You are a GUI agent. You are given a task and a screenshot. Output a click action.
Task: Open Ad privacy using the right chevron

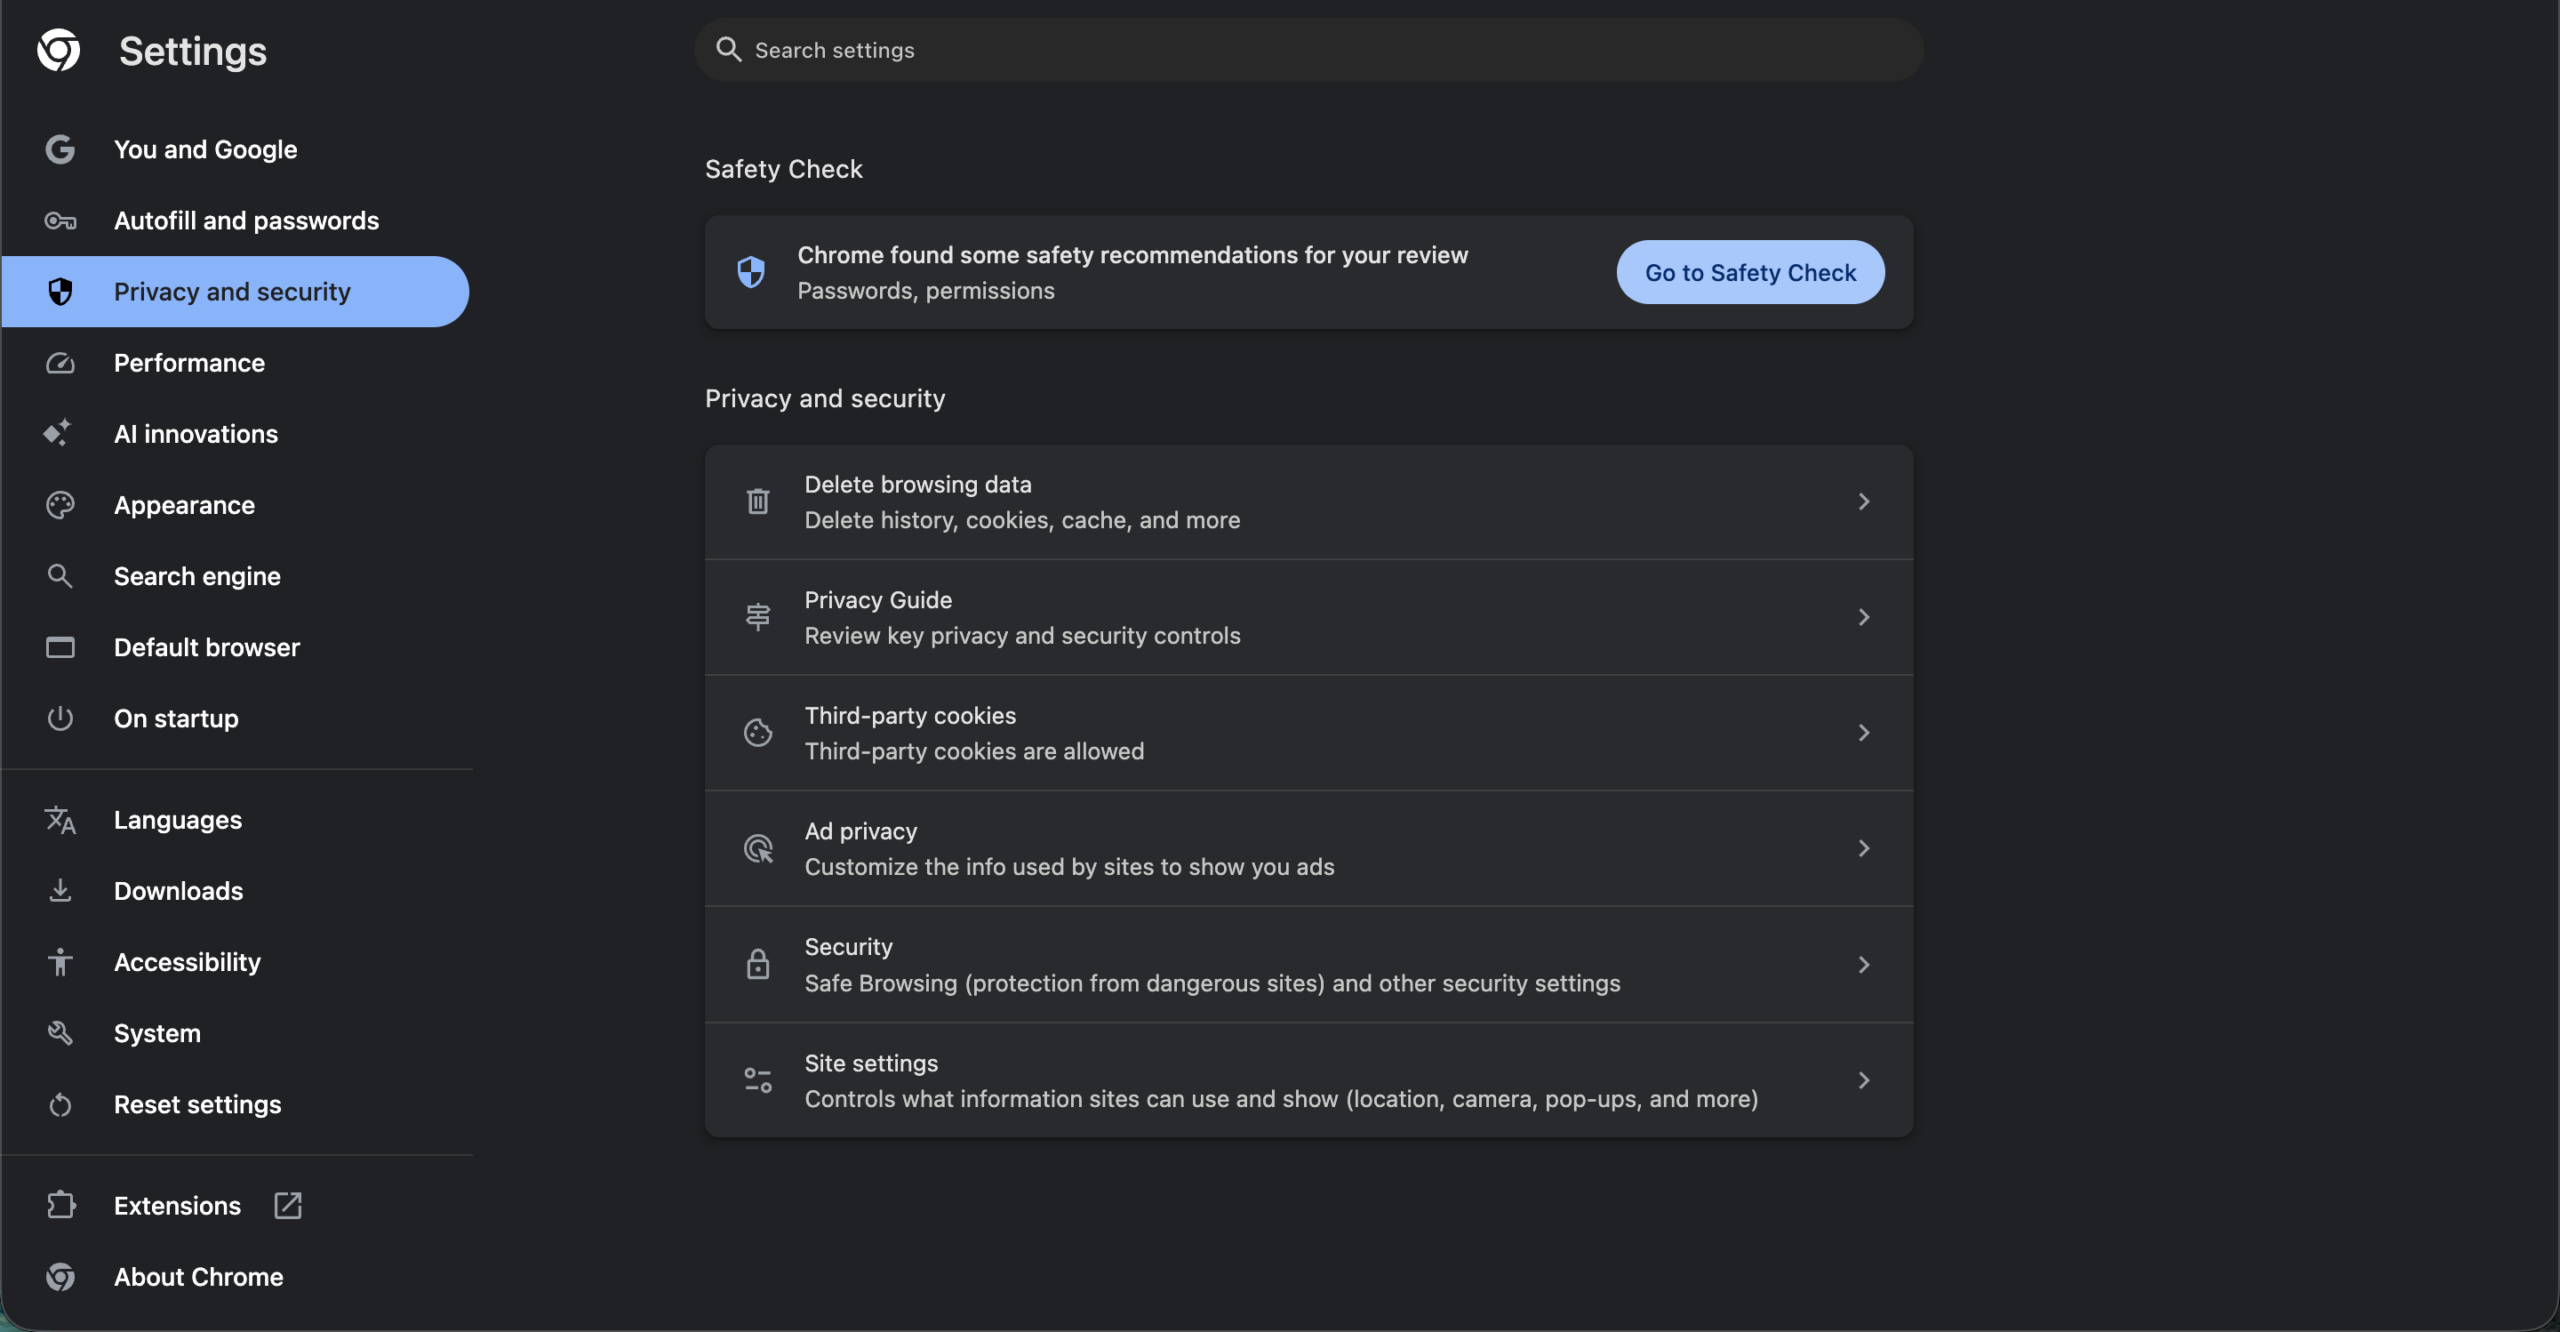[1863, 848]
